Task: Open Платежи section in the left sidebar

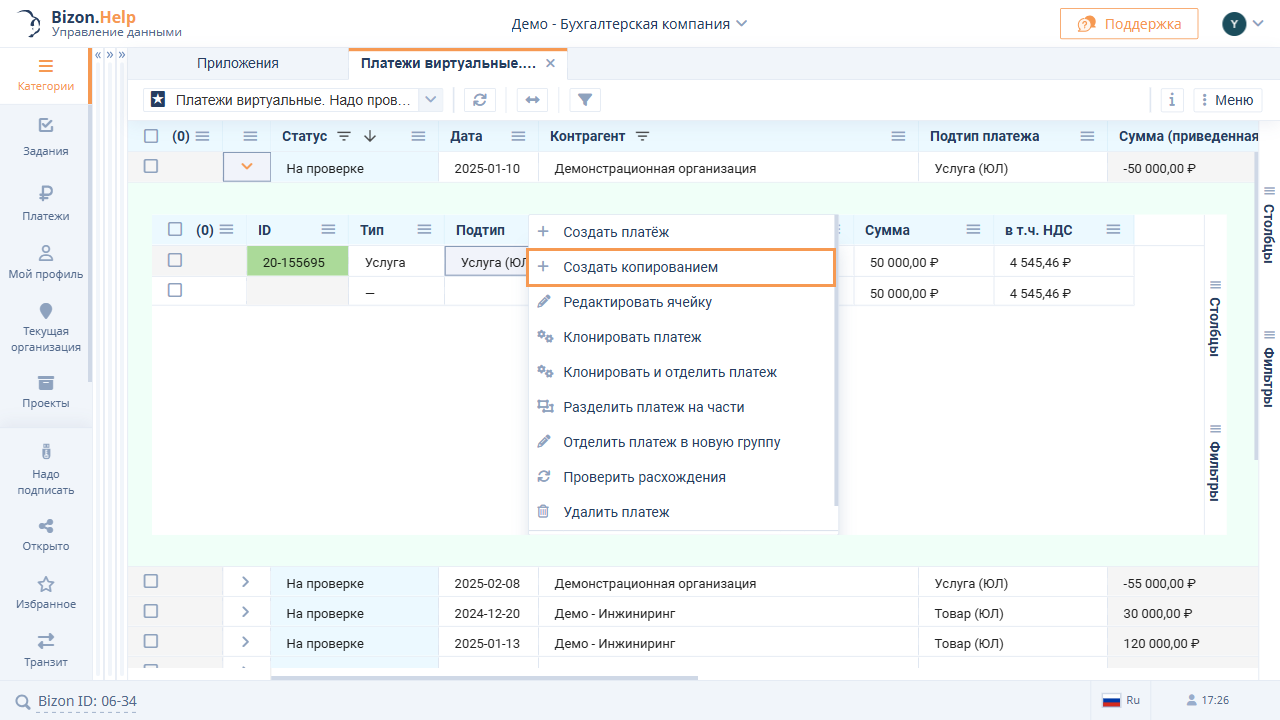Action: coord(46,203)
